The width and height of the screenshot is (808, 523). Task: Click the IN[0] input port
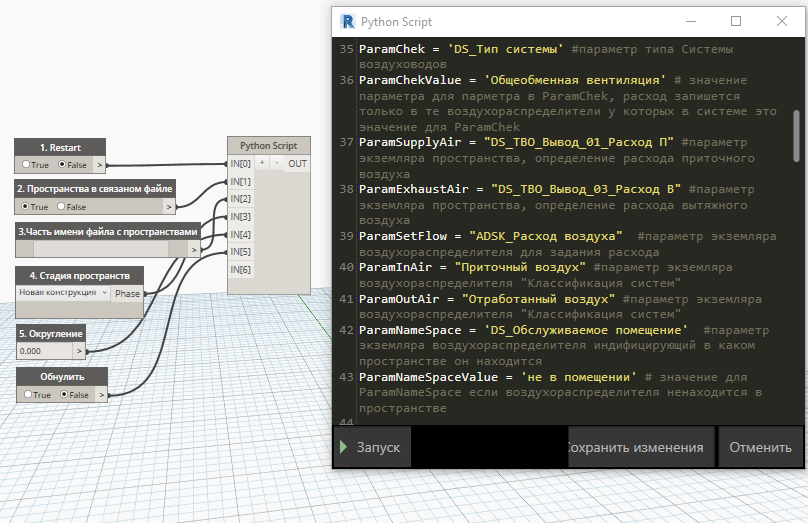(240, 164)
